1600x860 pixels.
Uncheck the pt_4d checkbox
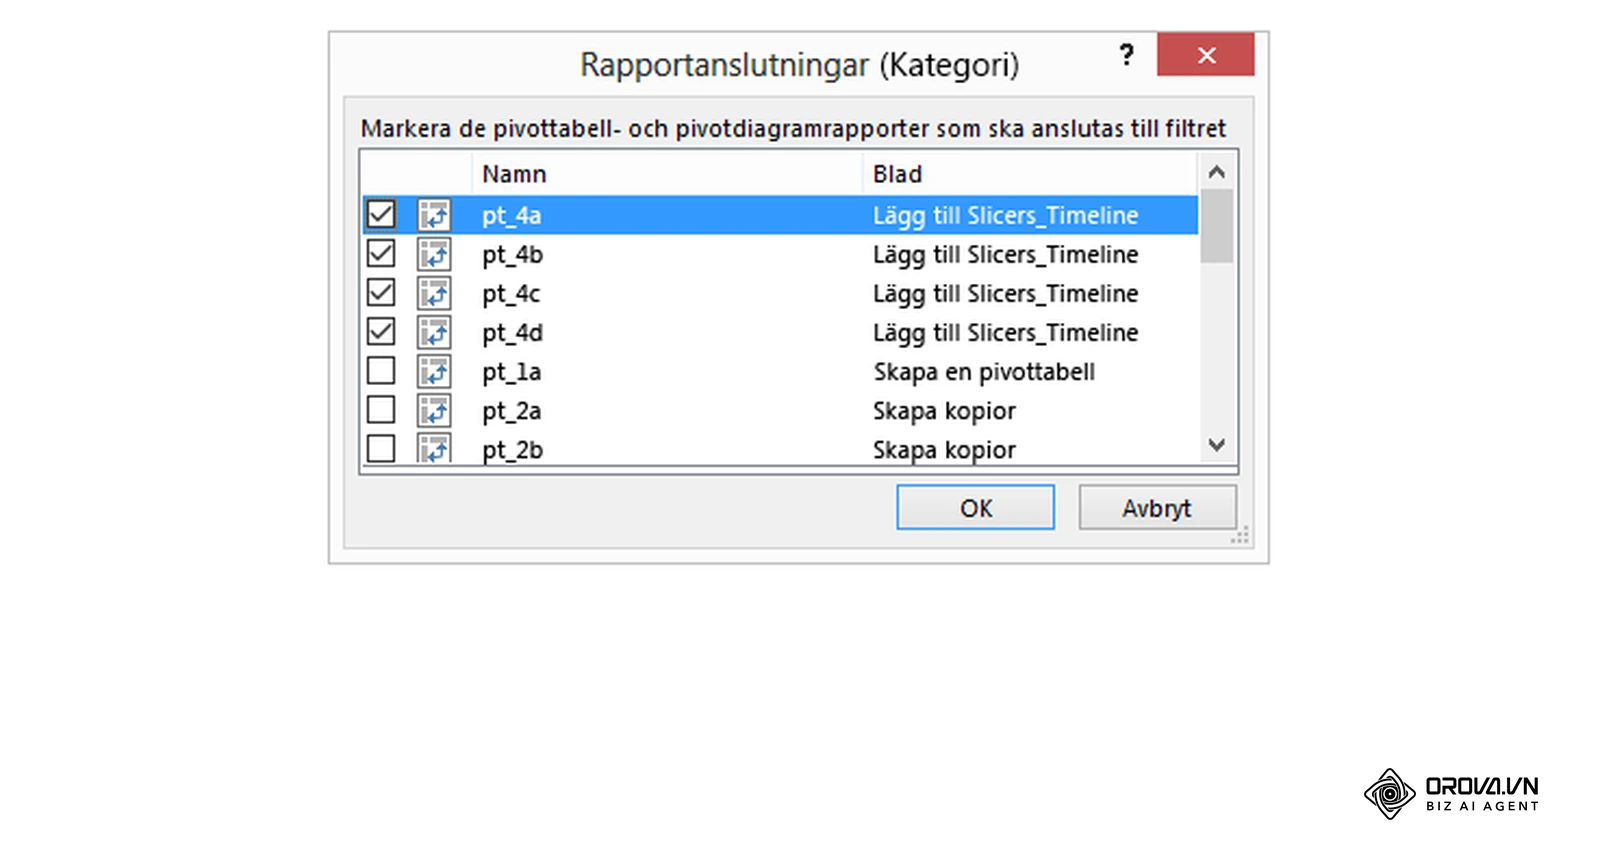click(381, 331)
